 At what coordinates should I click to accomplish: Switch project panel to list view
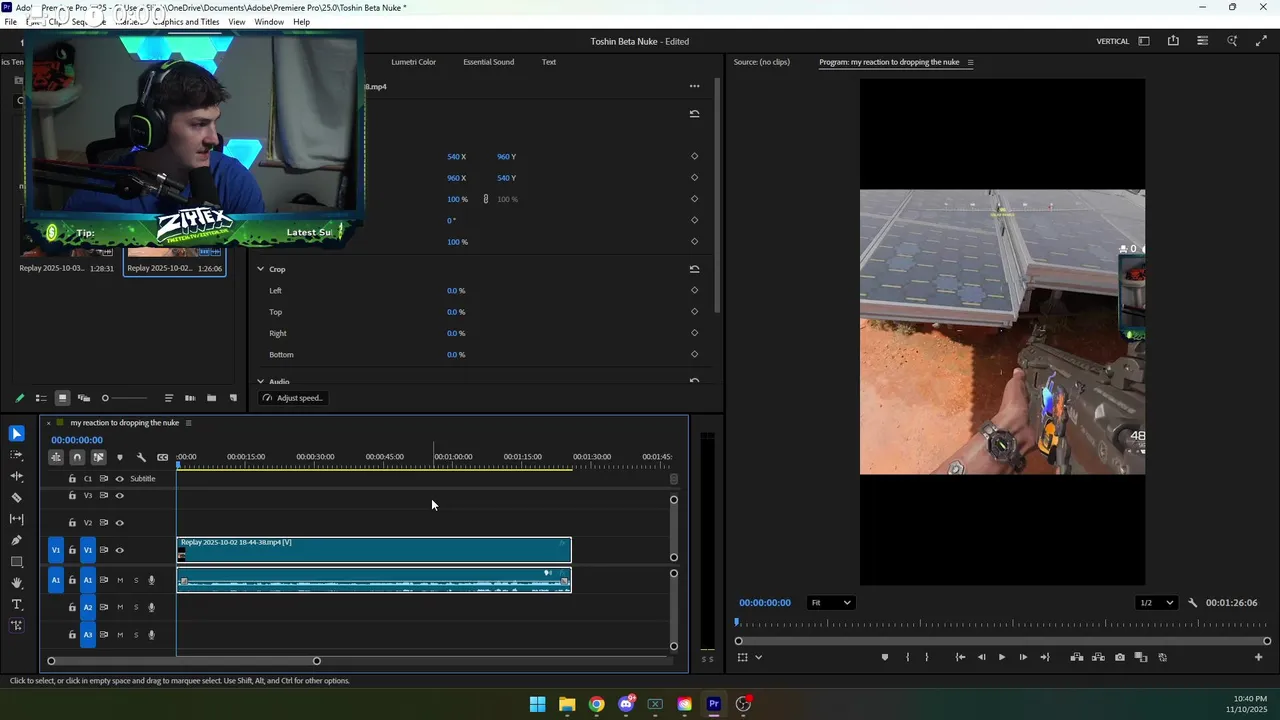[41, 398]
